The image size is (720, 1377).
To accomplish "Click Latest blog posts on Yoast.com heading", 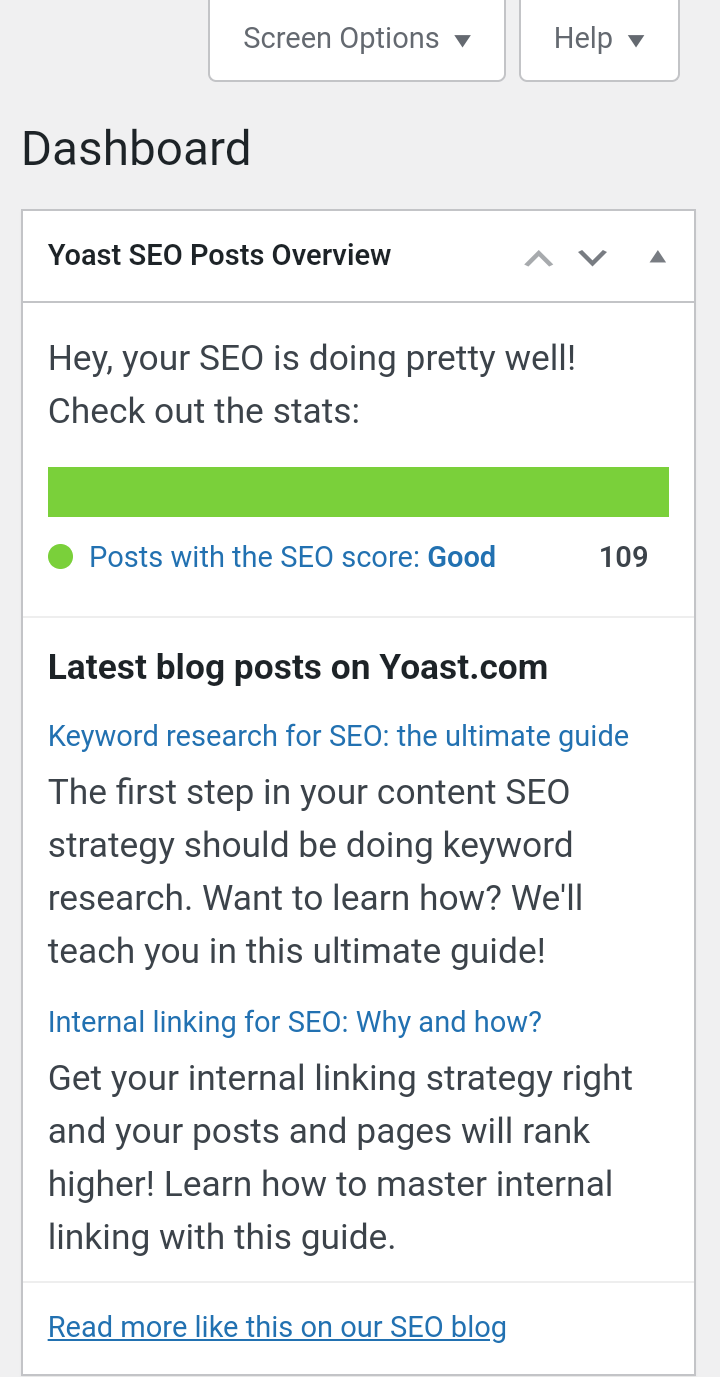I will click(297, 667).
